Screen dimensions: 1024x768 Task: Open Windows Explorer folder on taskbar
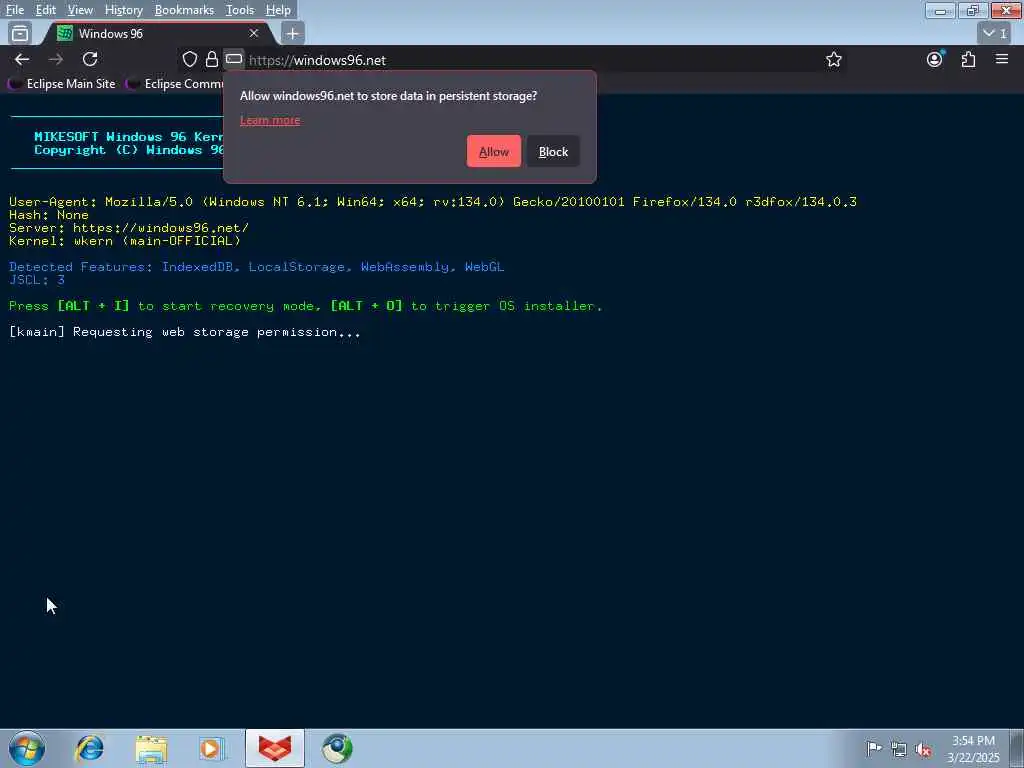click(x=152, y=748)
